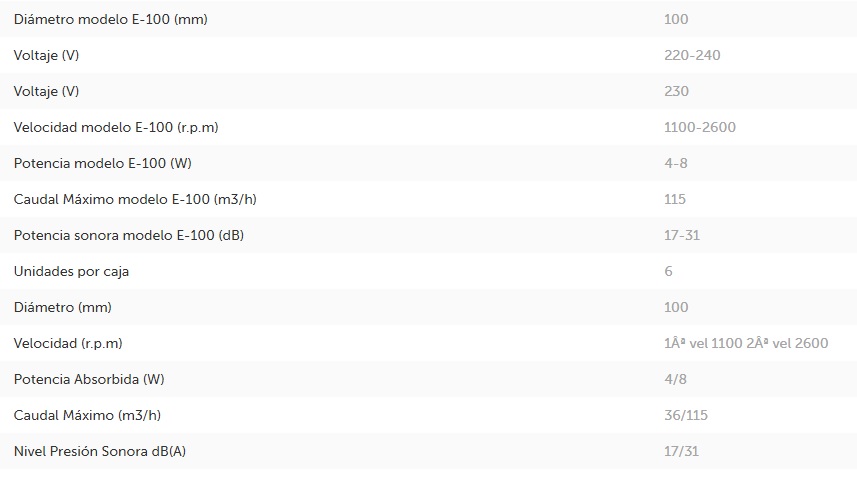The image size is (857, 485).
Task: Select the Unidades por caja label
Action: [x=71, y=272]
